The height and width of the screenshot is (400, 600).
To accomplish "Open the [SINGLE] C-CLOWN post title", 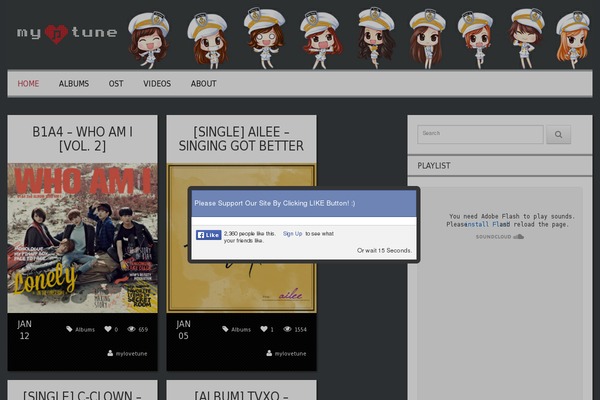I will pos(82,395).
